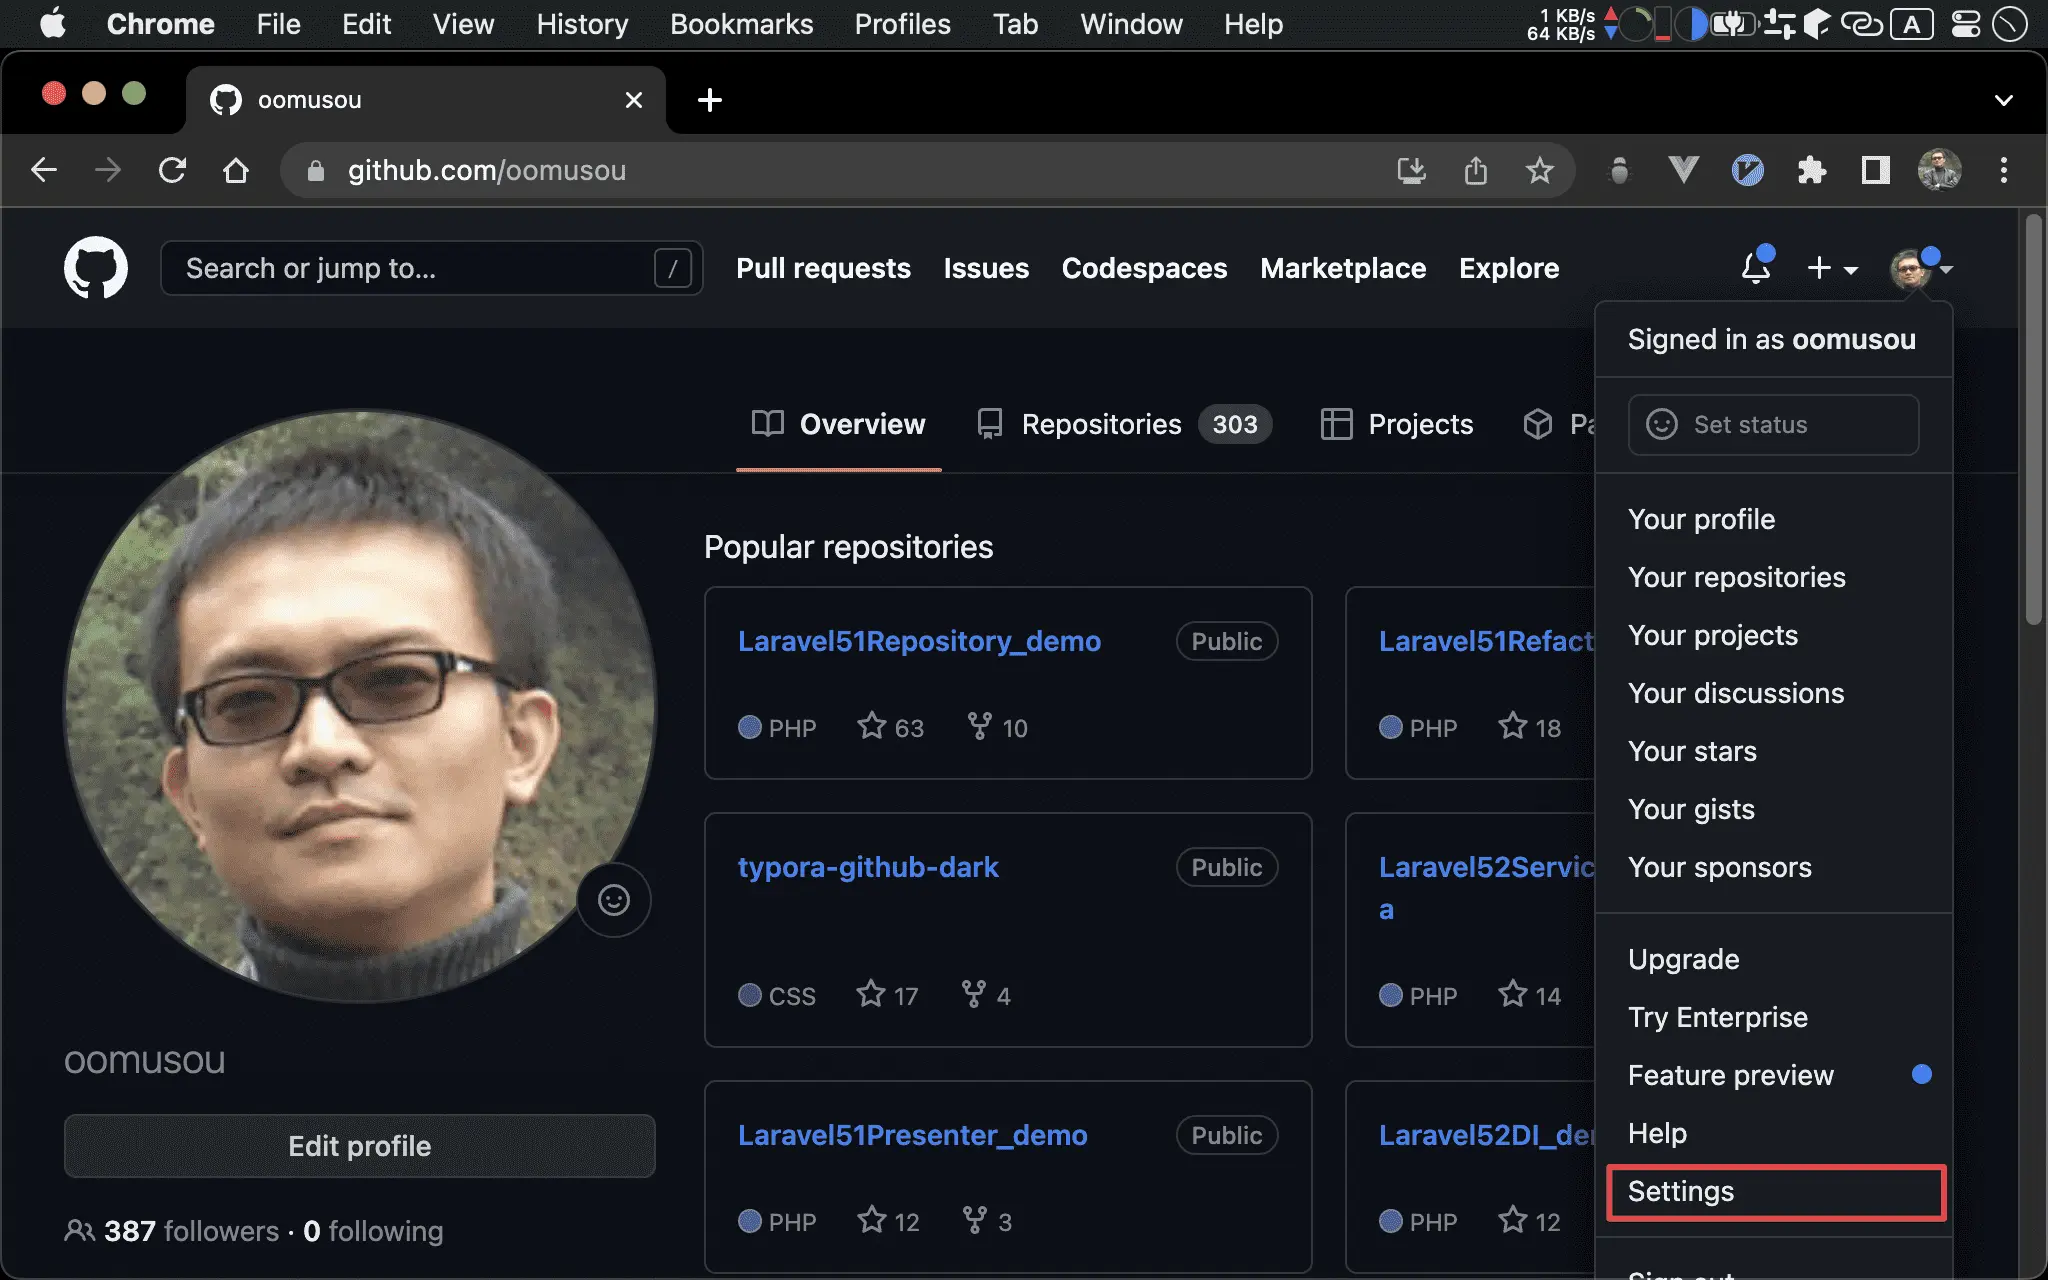Image resolution: width=2048 pixels, height=1280 pixels.
Task: Click fork count on Laravel51Presenter_demo
Action: 987,1221
